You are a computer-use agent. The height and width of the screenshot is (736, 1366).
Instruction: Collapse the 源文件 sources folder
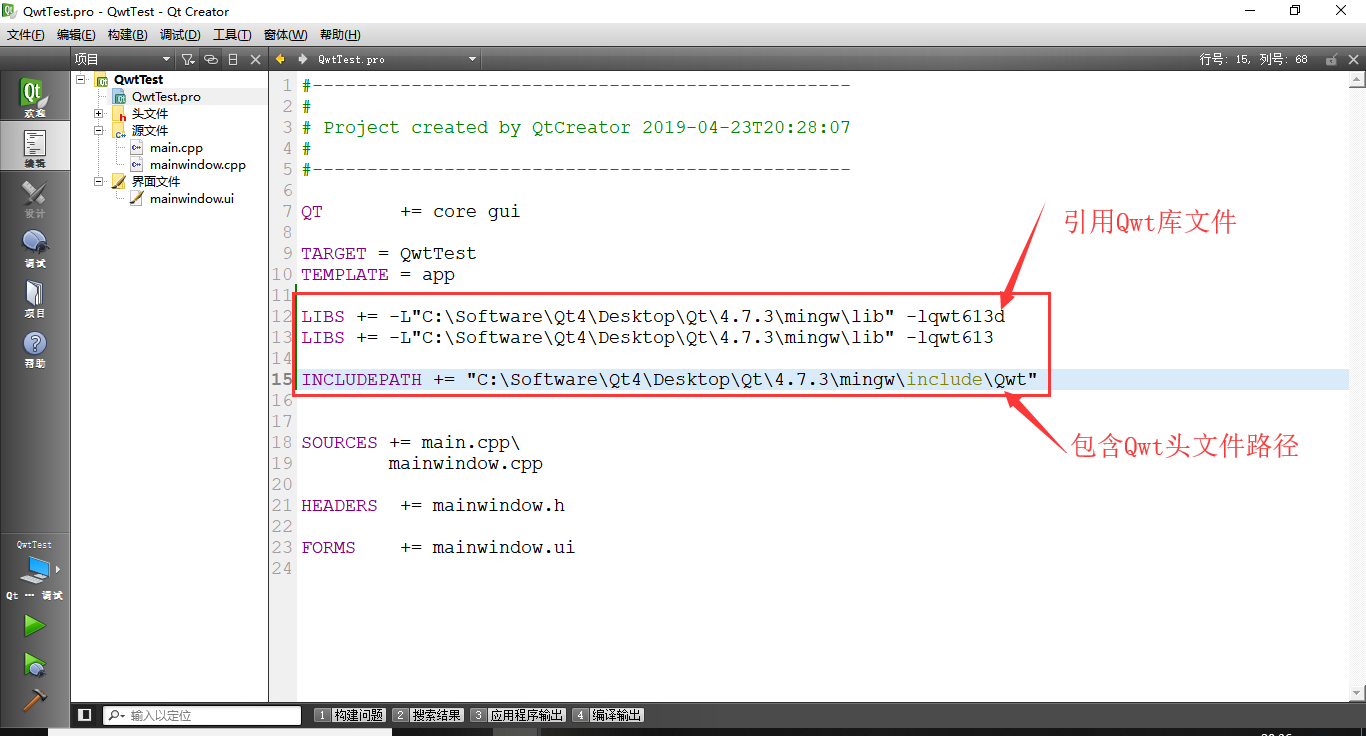[x=99, y=130]
